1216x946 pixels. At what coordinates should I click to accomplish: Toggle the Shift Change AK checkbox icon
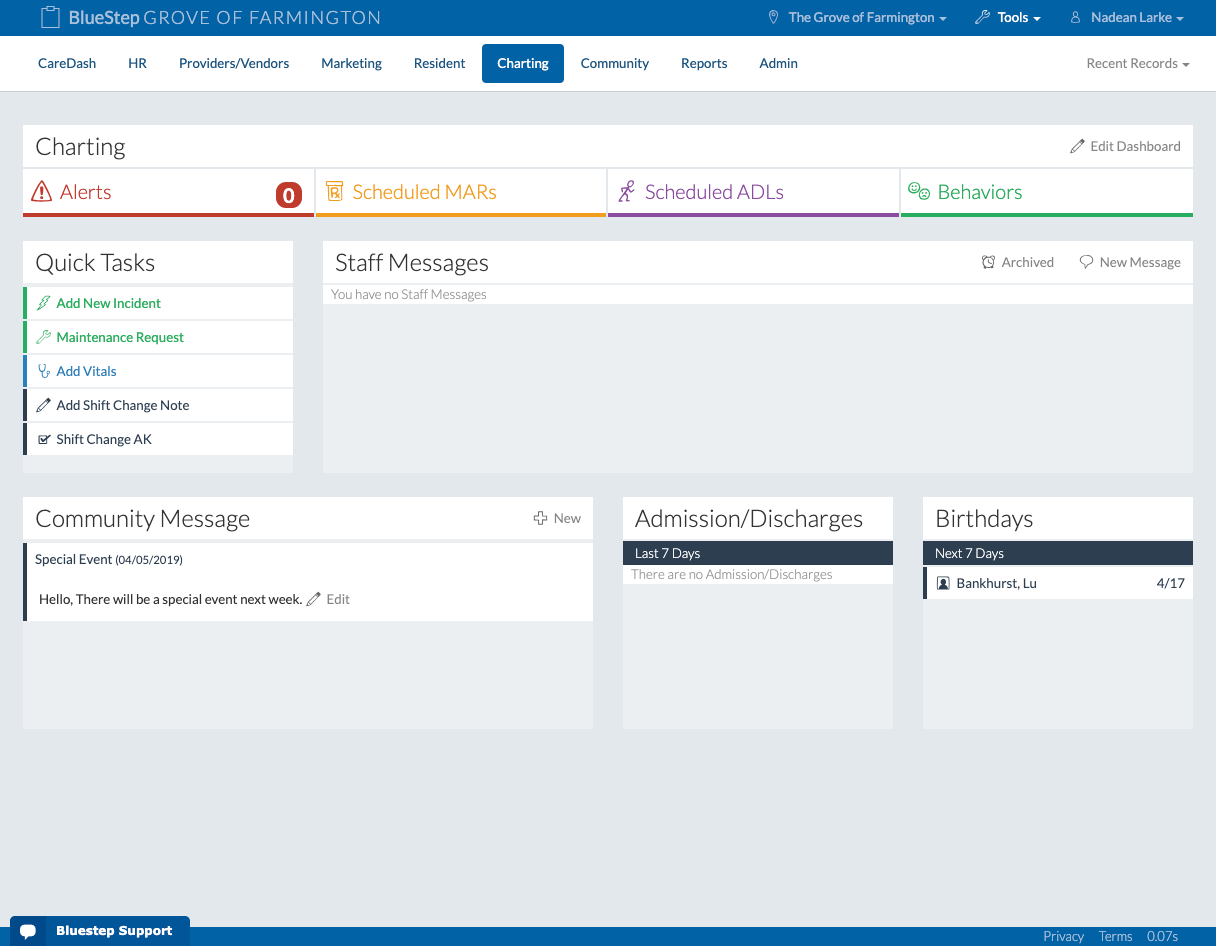pos(43,439)
